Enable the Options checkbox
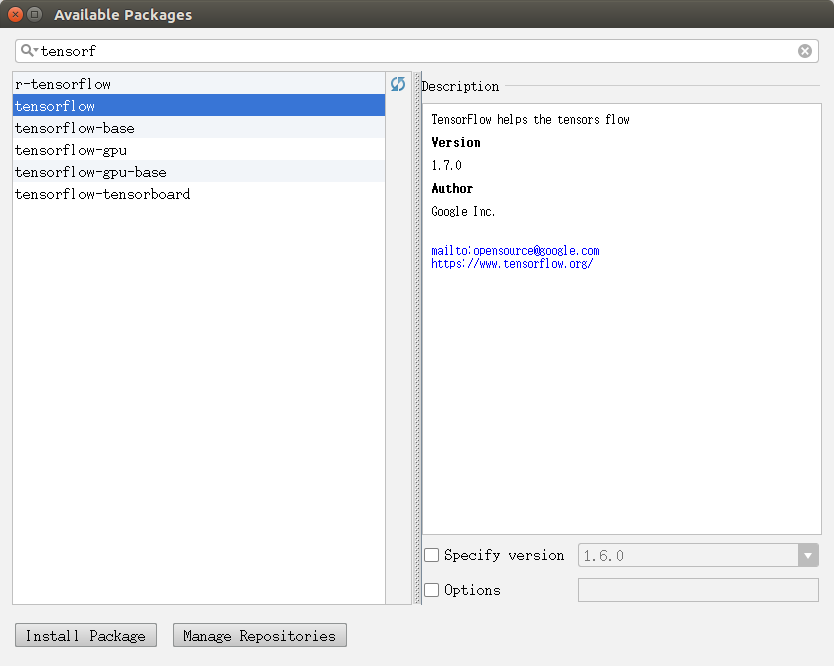Viewport: 834px width, 666px height. point(431,590)
